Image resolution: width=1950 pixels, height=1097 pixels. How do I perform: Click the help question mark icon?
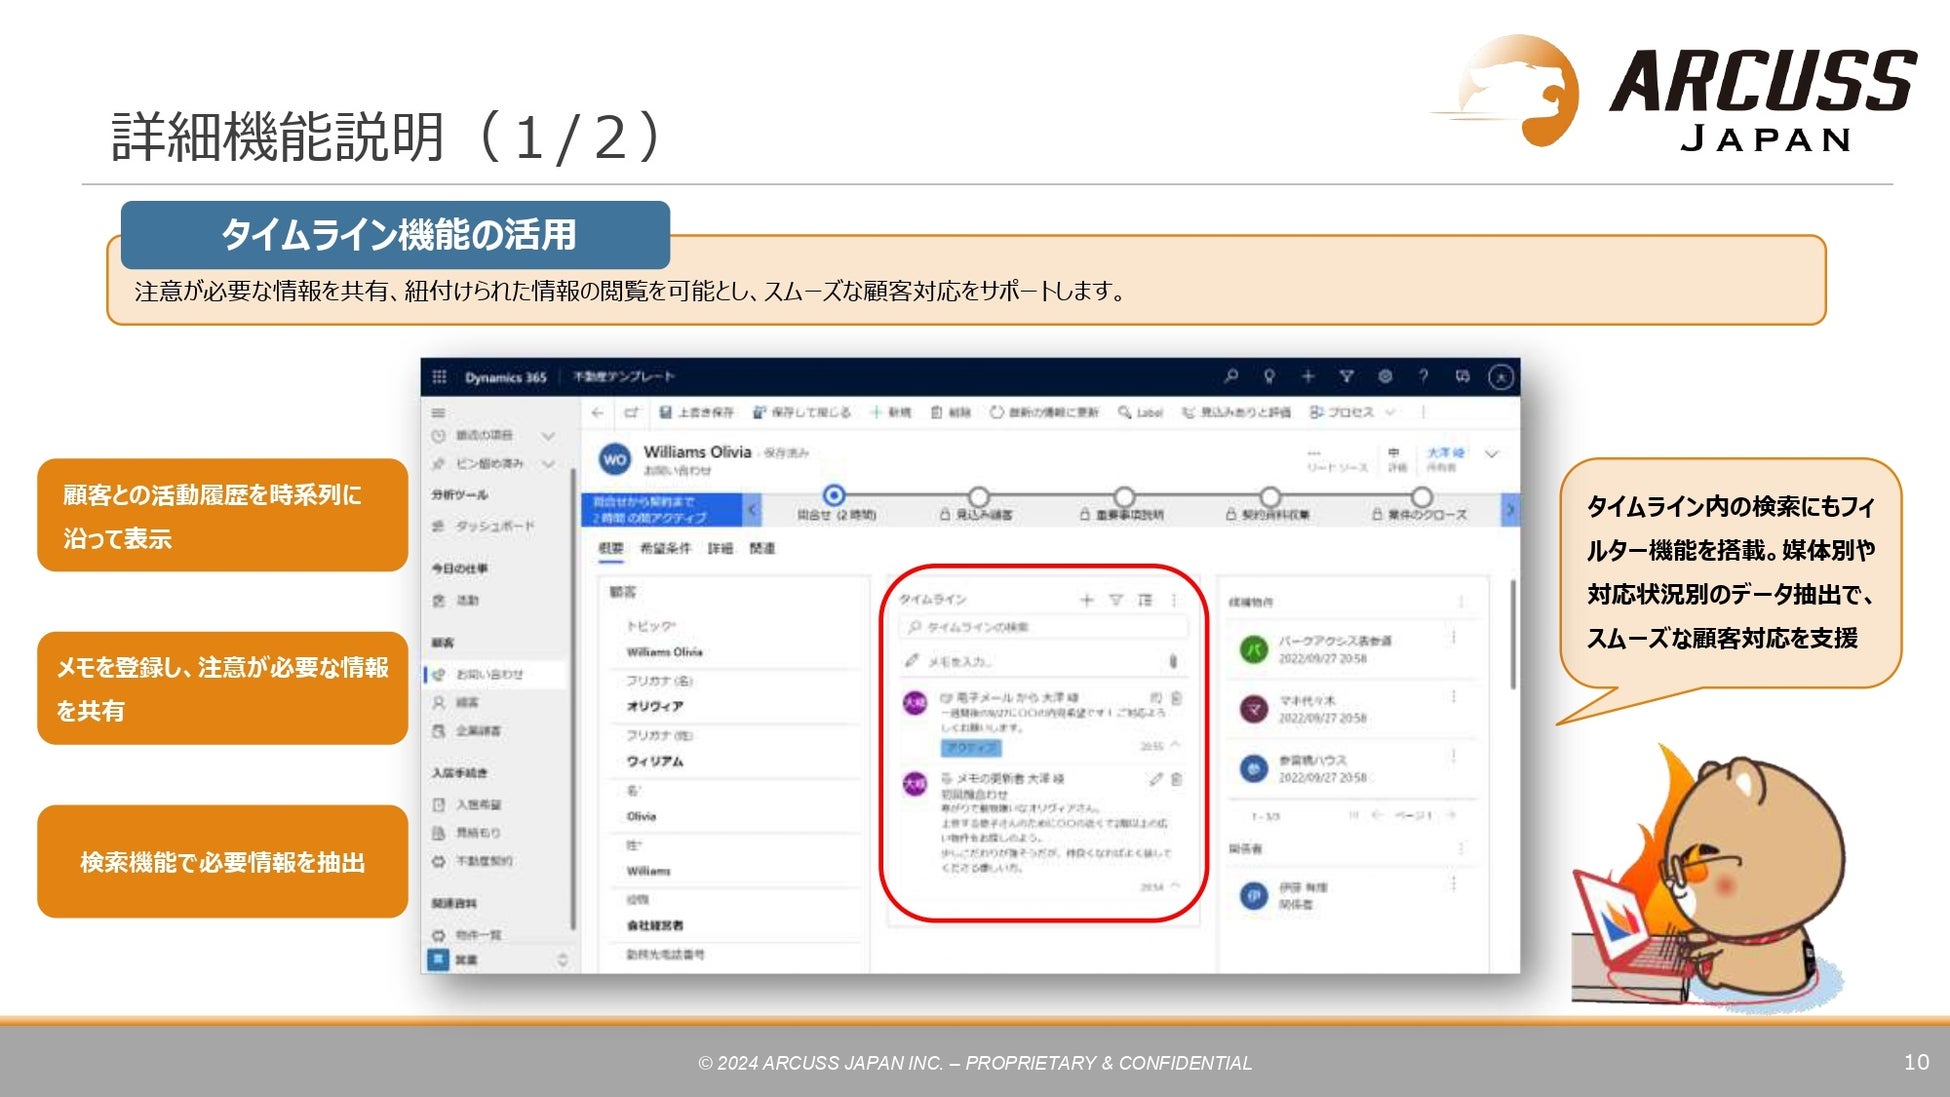1423,376
